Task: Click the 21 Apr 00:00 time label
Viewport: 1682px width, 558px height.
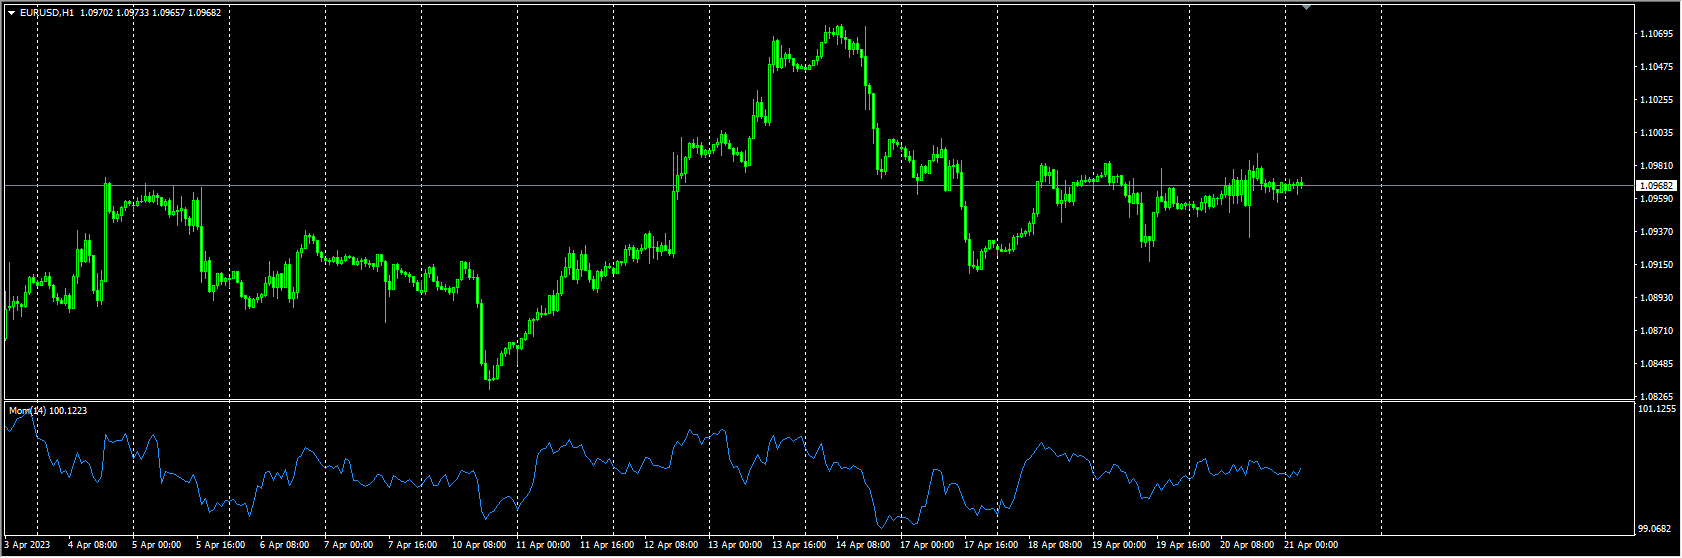Action: click(1310, 545)
